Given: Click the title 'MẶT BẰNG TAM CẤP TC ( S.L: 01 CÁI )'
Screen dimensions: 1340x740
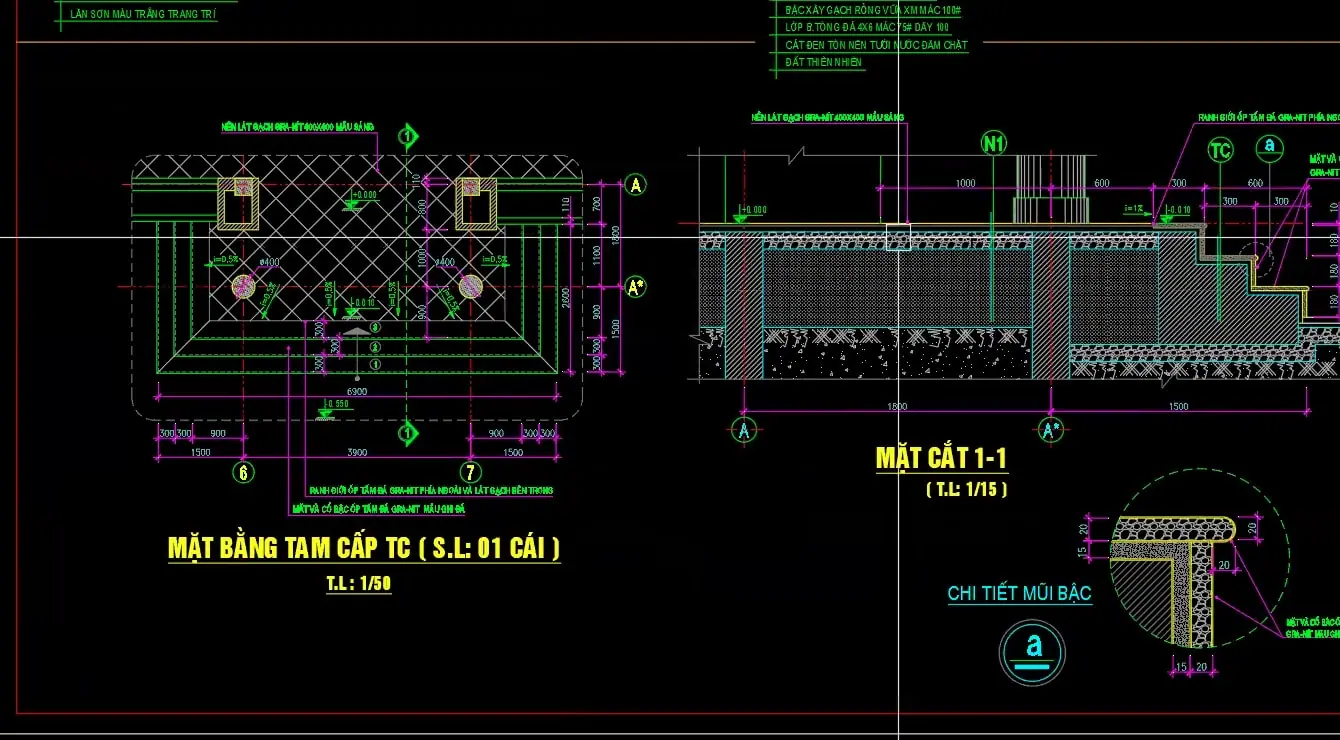Looking at the screenshot, I should click(364, 548).
